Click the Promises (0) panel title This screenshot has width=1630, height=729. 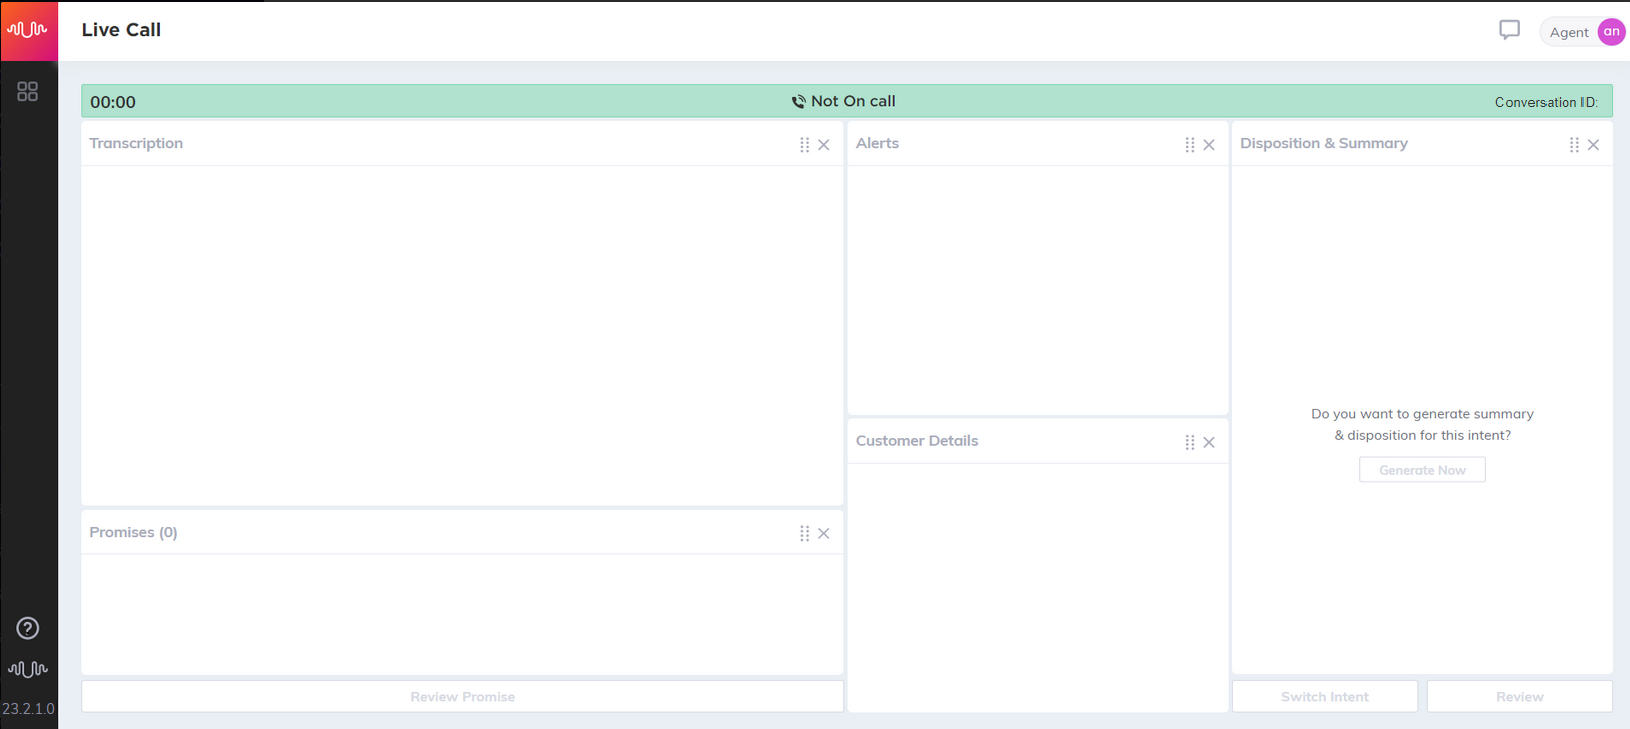[133, 532]
